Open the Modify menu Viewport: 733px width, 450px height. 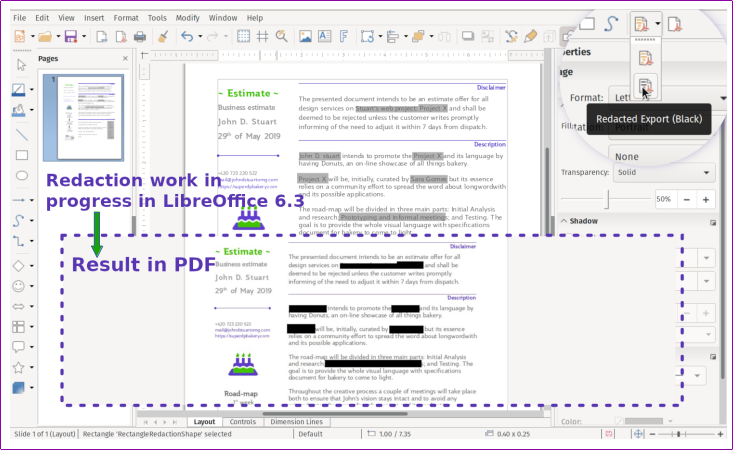pyautogui.click(x=187, y=17)
